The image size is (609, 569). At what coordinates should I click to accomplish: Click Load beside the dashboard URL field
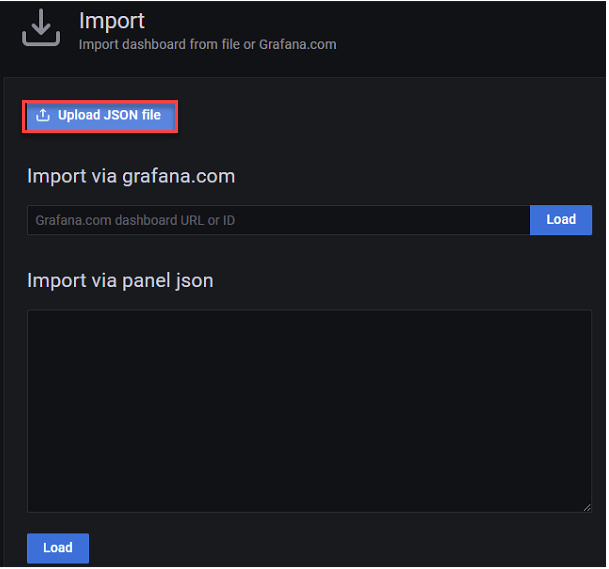[x=561, y=220]
